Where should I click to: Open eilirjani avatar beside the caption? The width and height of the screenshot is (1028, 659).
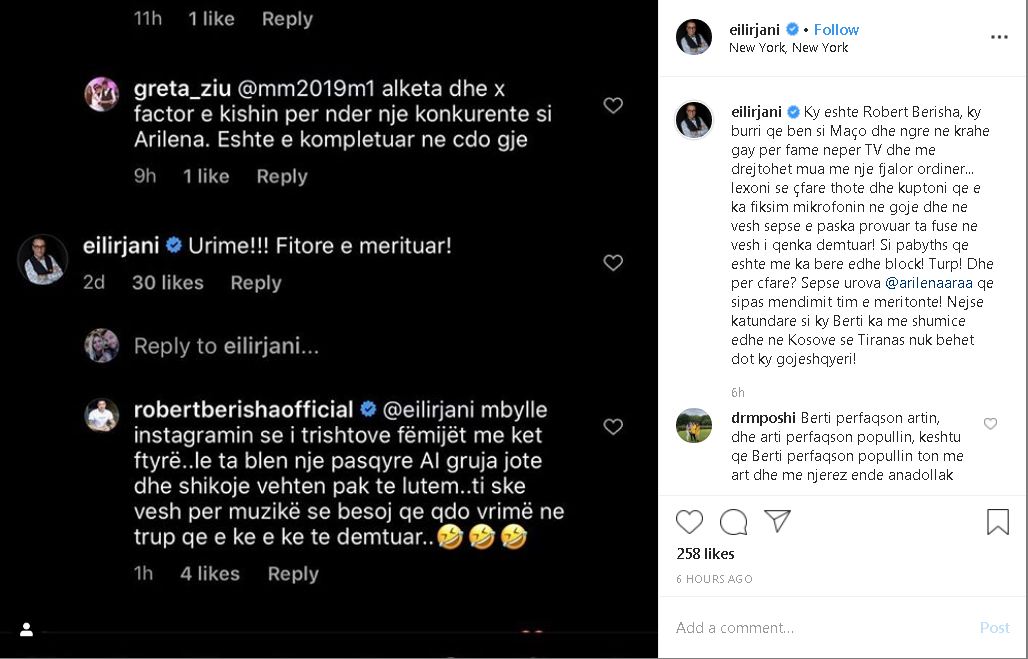[694, 120]
